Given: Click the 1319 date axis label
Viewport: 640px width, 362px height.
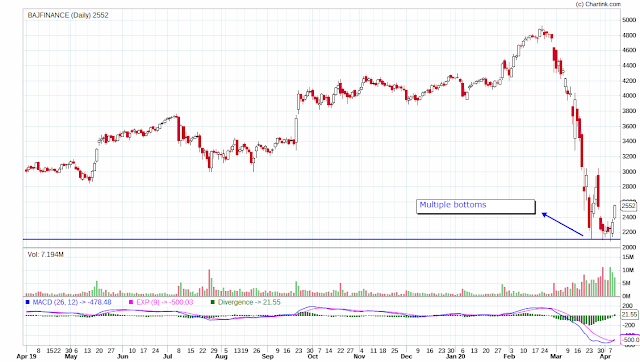Looking at the screenshot, I should [241, 351].
